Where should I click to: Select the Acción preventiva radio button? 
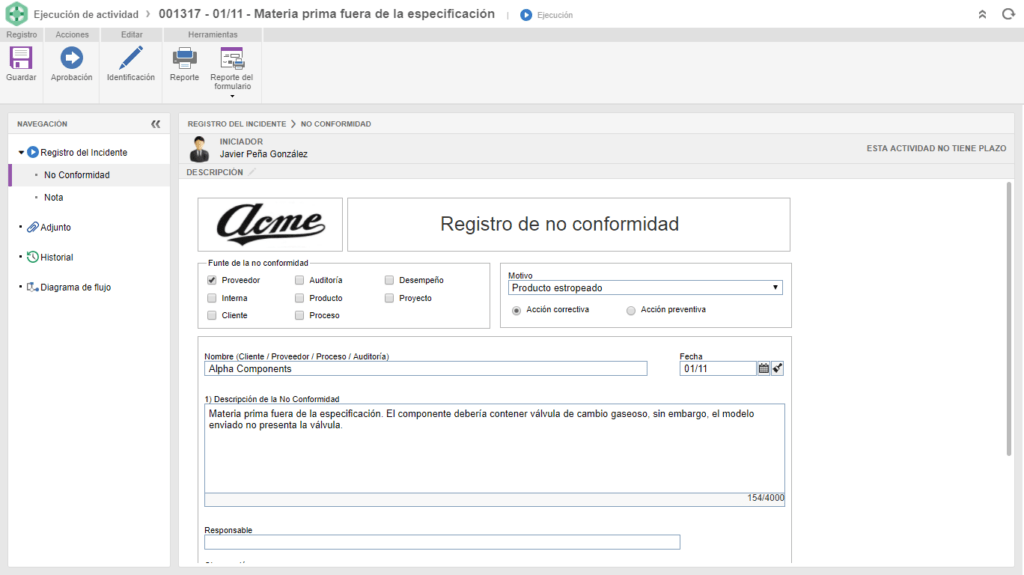tap(630, 310)
